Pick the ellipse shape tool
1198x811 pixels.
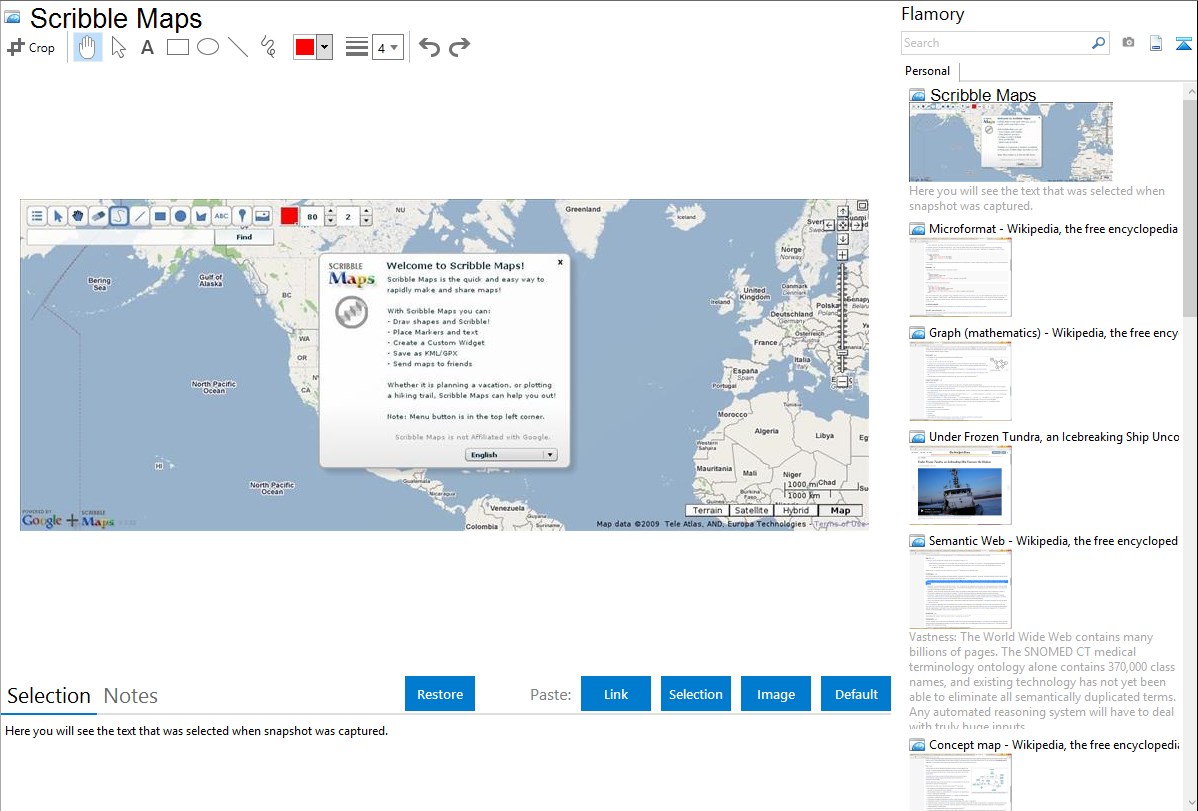pyautogui.click(x=208, y=47)
